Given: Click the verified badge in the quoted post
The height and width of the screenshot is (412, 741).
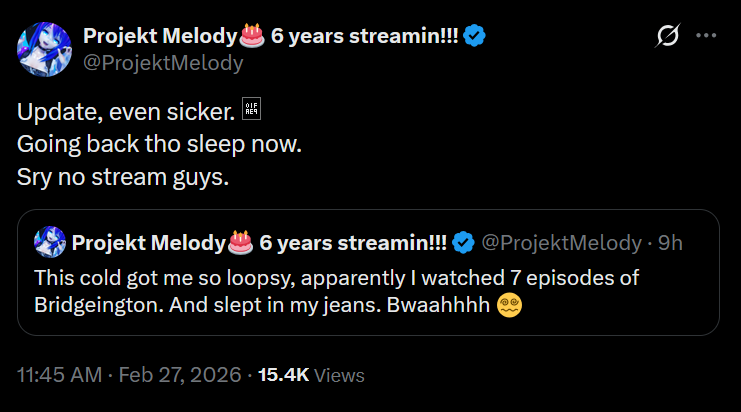Looking at the screenshot, I should click(x=463, y=242).
